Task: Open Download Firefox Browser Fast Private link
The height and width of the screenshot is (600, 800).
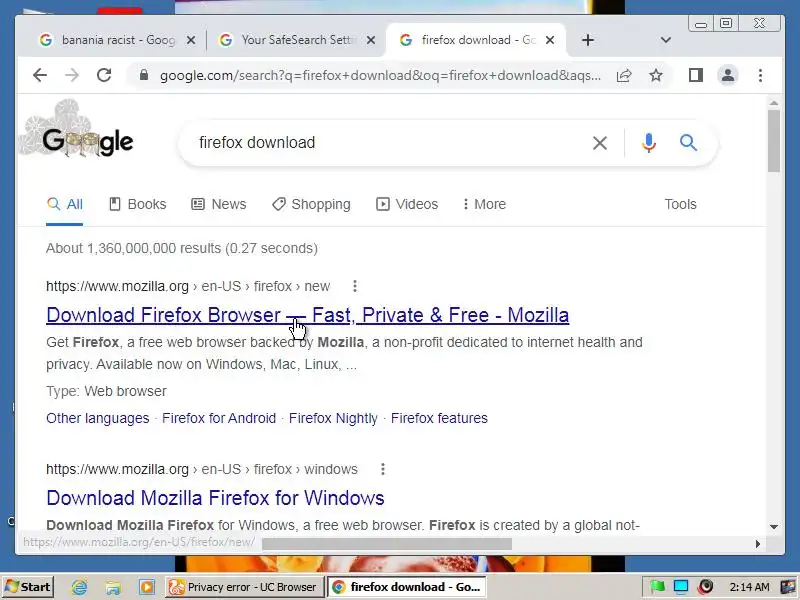Action: point(308,315)
